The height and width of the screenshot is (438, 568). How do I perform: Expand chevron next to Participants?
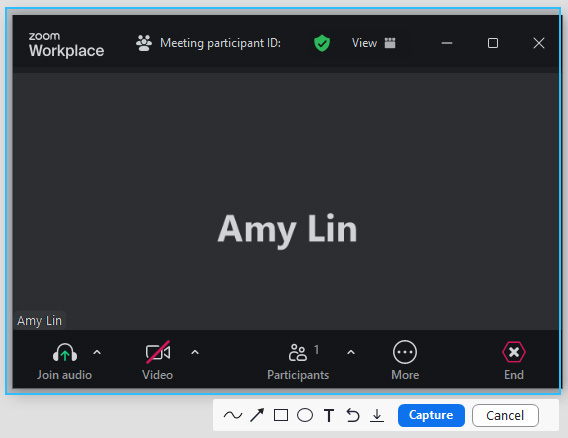click(351, 352)
